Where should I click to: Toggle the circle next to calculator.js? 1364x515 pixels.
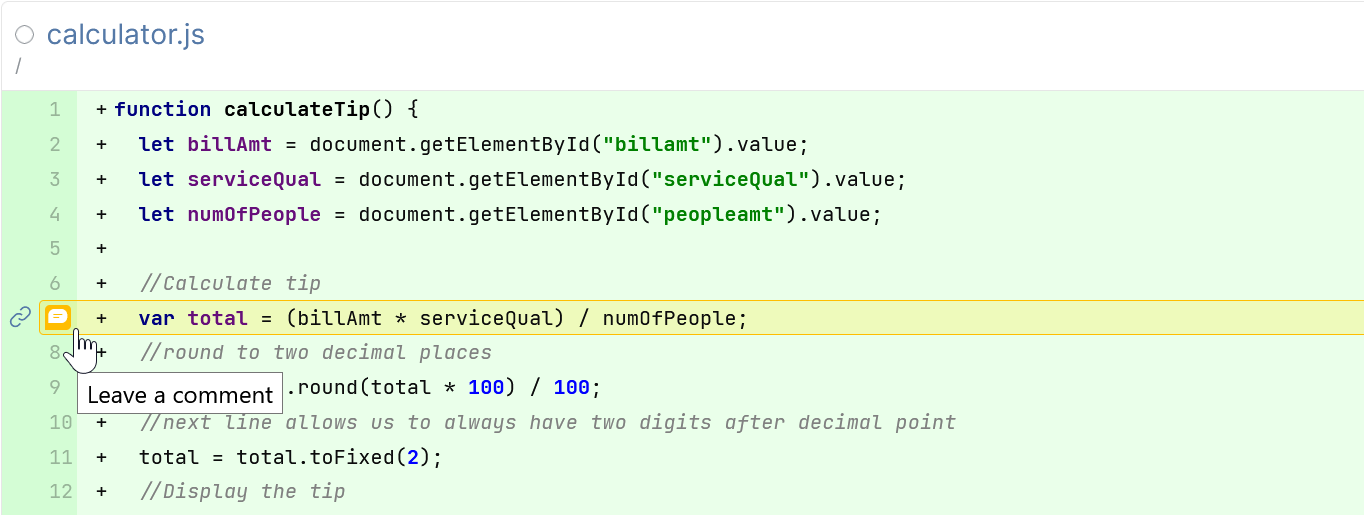[25, 36]
